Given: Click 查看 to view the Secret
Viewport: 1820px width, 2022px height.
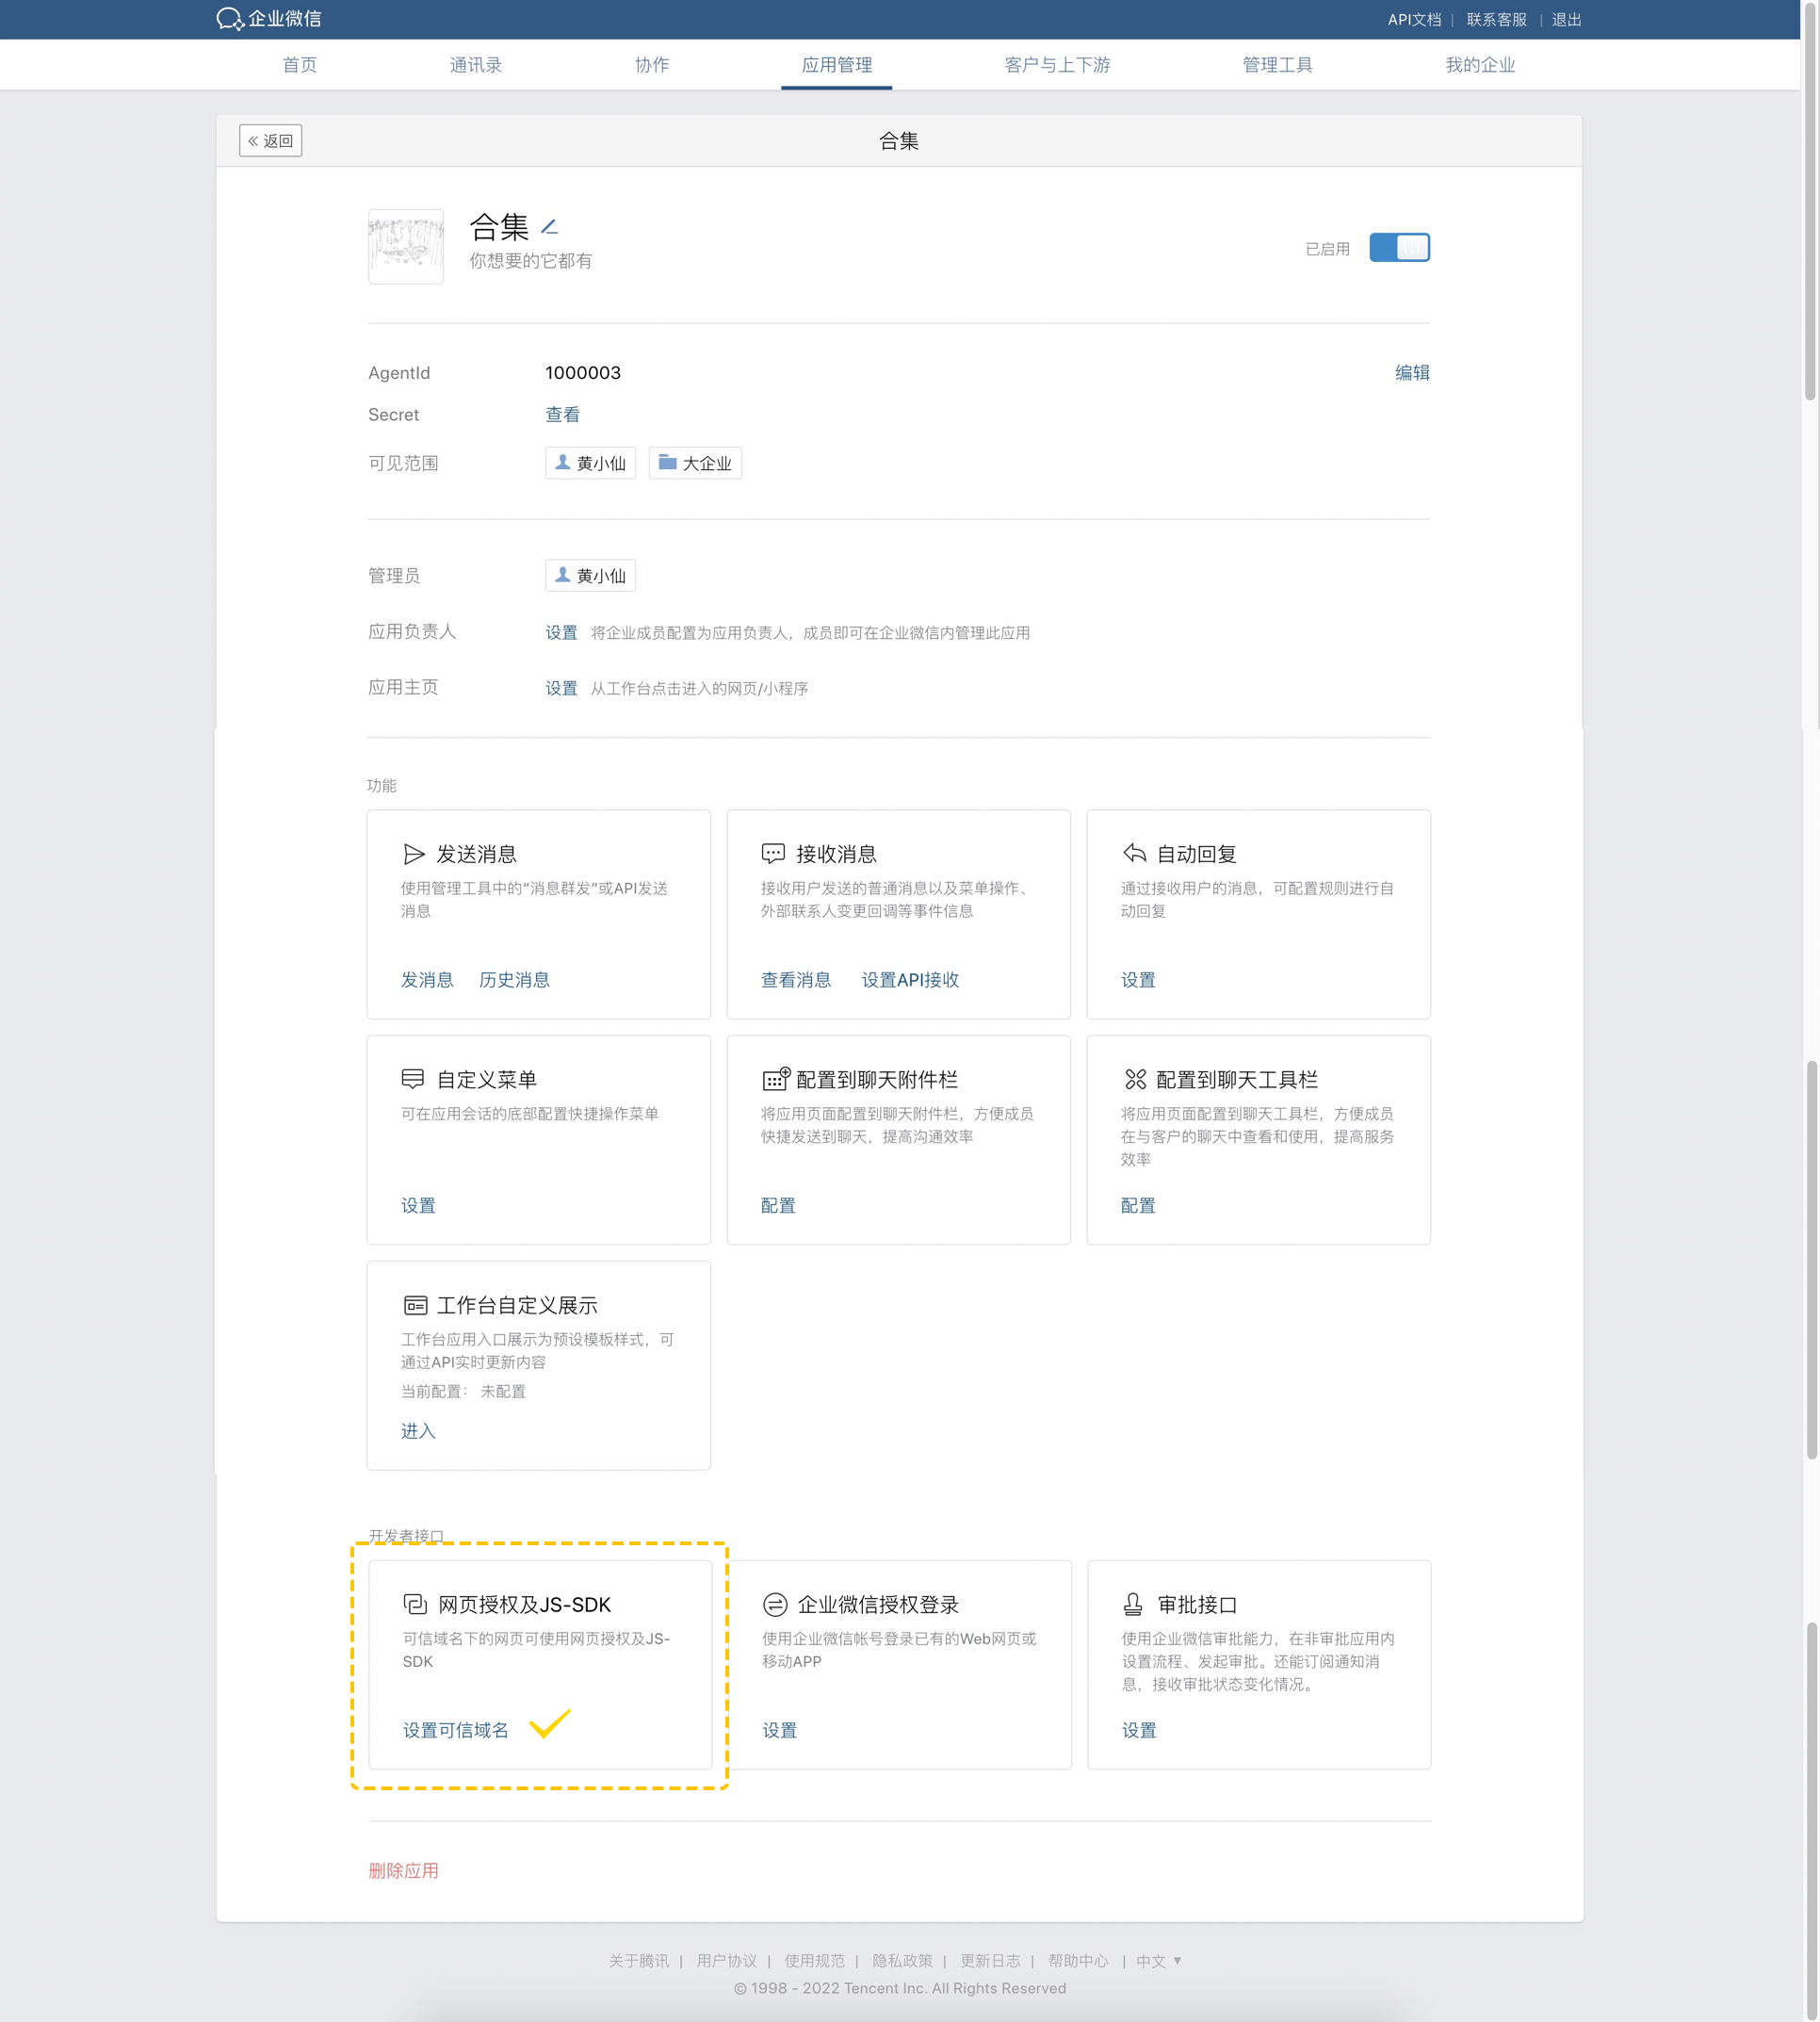Looking at the screenshot, I should 562,415.
